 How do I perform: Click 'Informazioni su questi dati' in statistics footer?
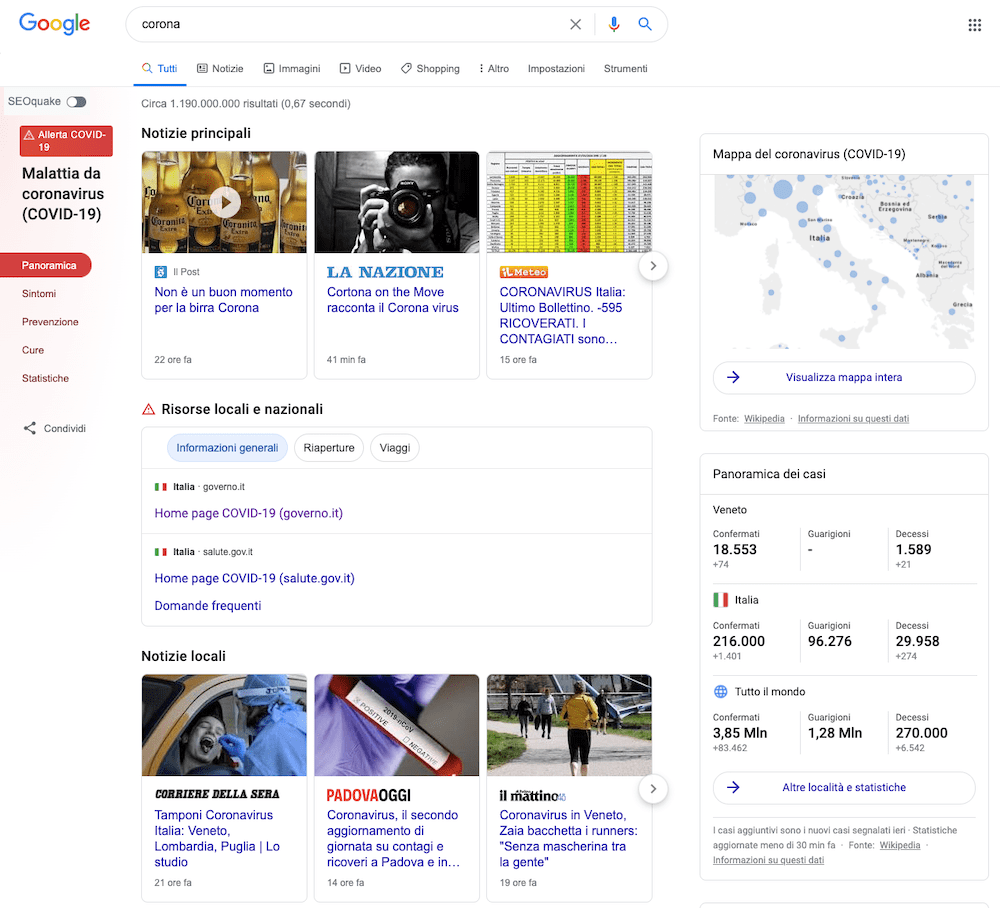point(768,860)
